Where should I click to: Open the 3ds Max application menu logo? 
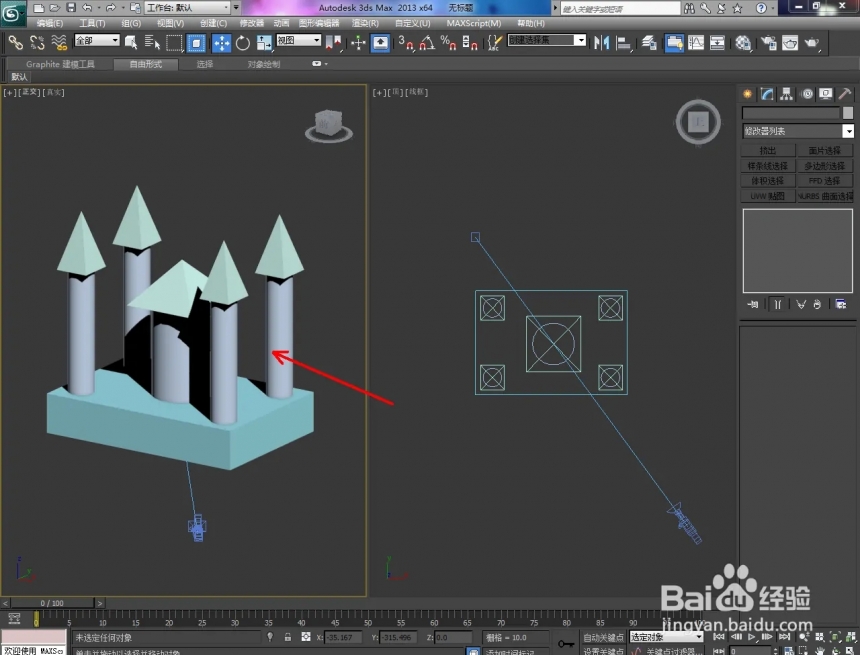[12, 12]
